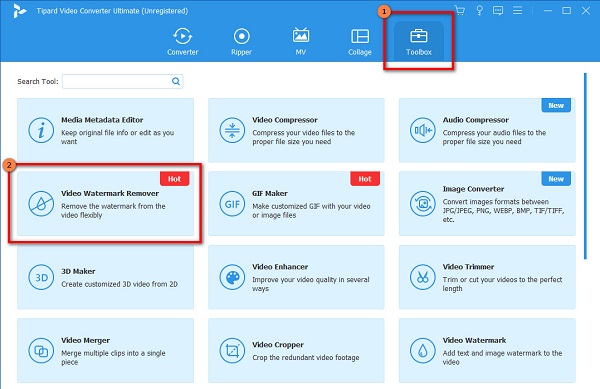Open the GIF Maker icon
This screenshot has width=600, height=389.
pyautogui.click(x=232, y=203)
